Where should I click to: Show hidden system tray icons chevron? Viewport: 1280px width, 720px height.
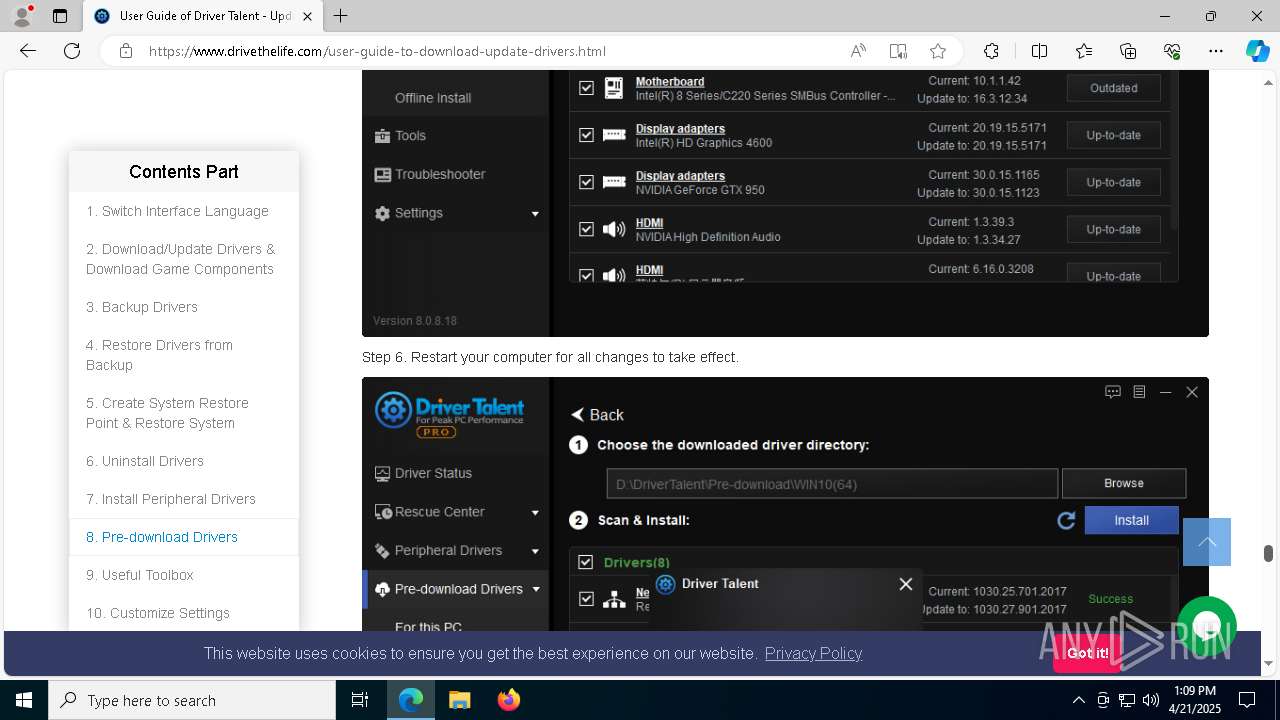tap(1079, 700)
